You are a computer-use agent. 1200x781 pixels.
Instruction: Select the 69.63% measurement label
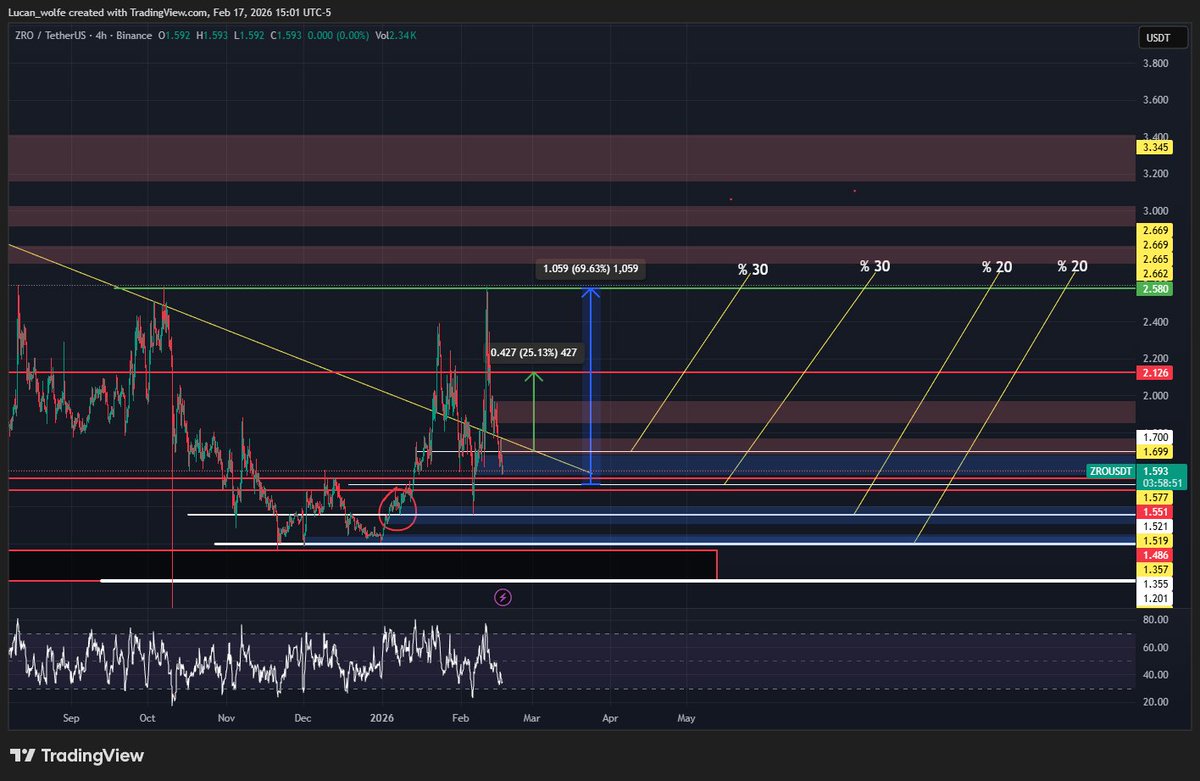pos(589,268)
